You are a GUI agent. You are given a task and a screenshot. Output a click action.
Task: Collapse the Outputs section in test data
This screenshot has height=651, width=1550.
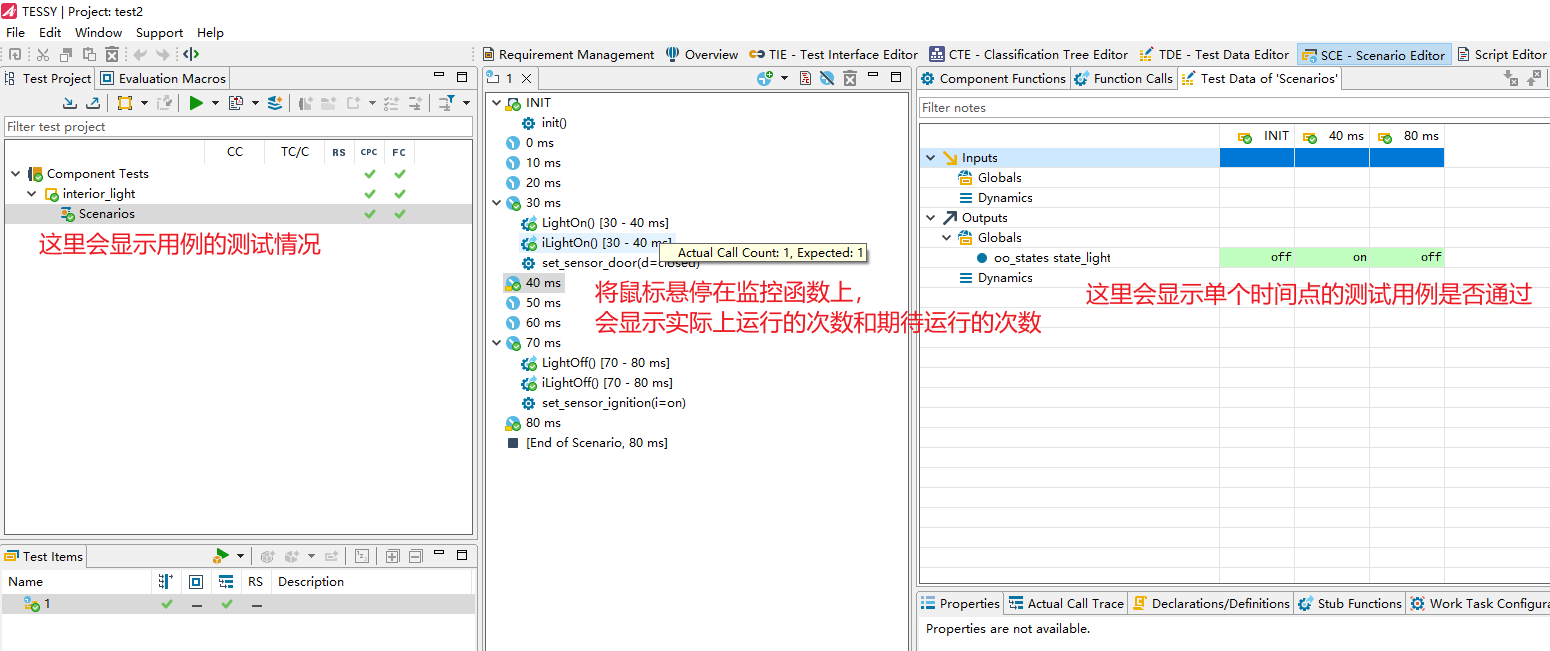931,218
